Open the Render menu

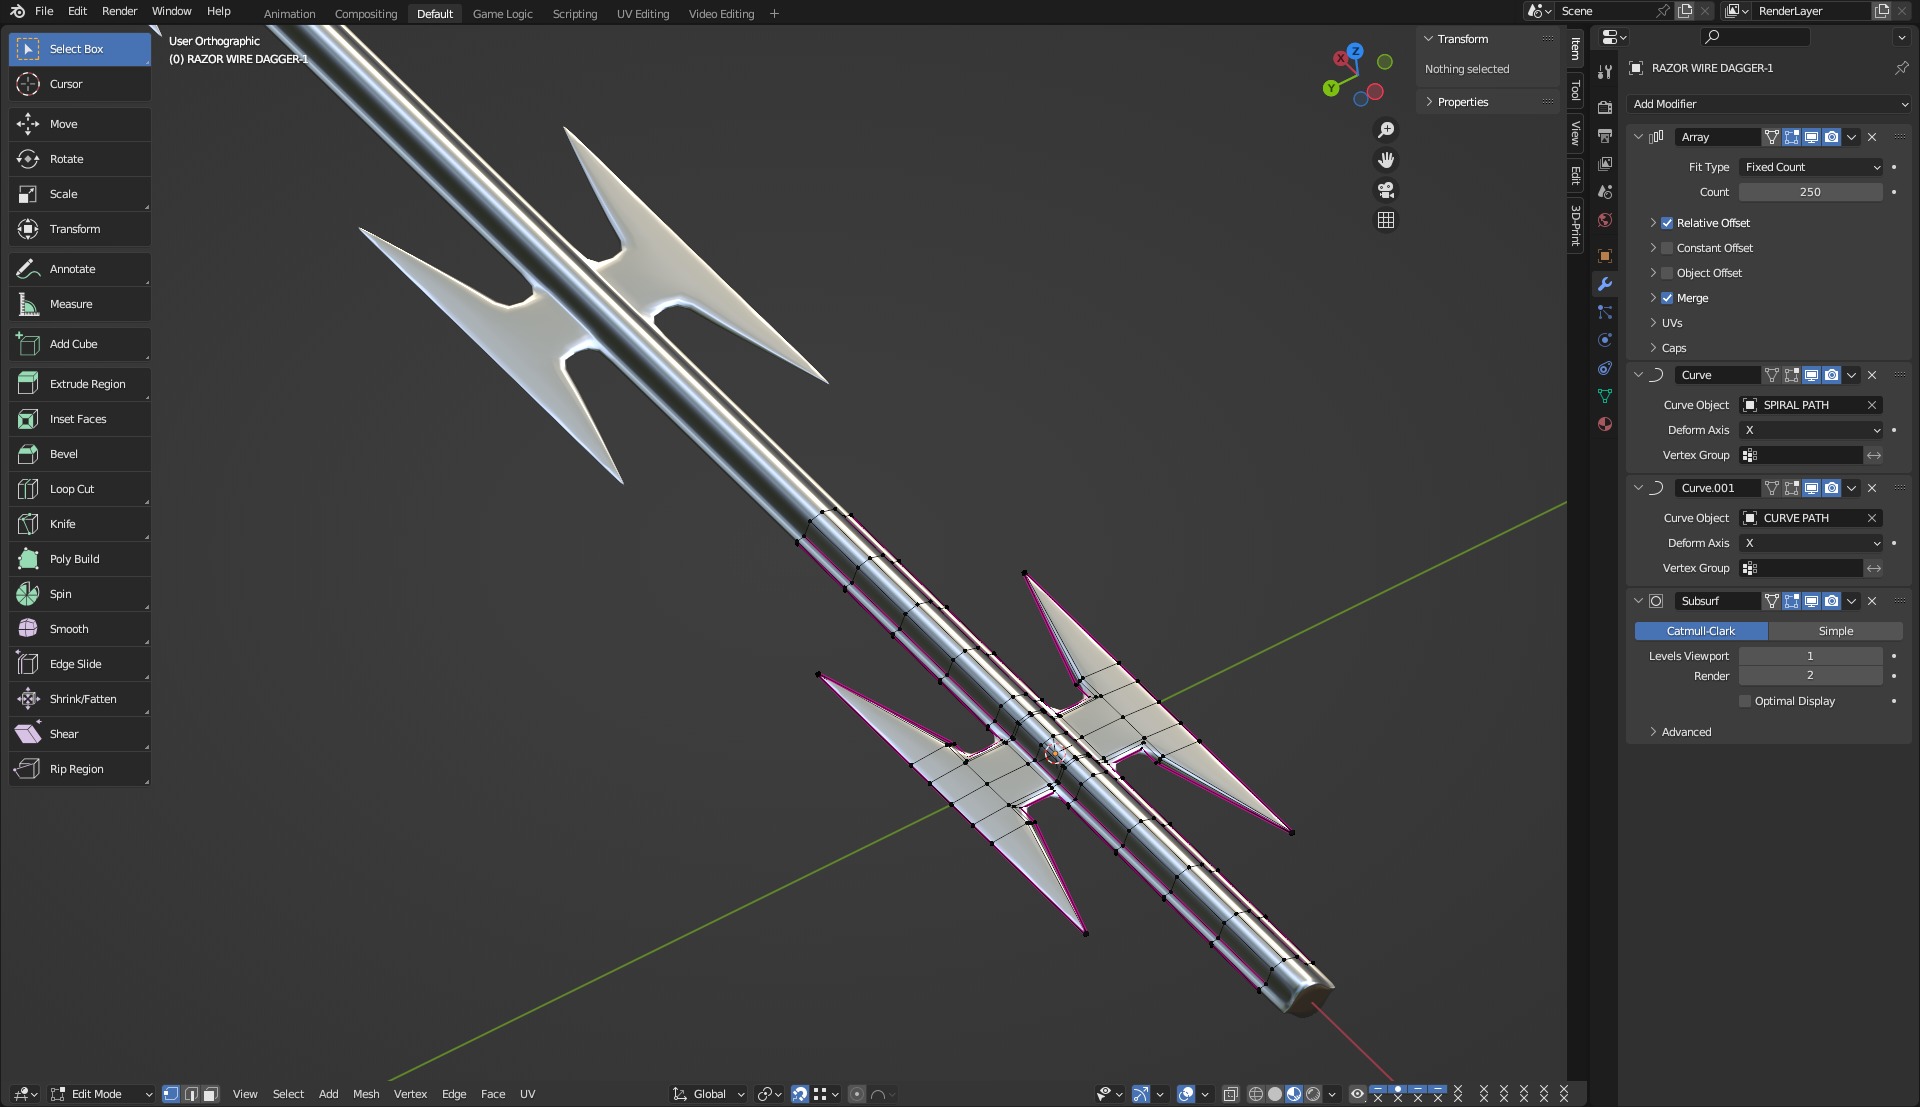119,11
